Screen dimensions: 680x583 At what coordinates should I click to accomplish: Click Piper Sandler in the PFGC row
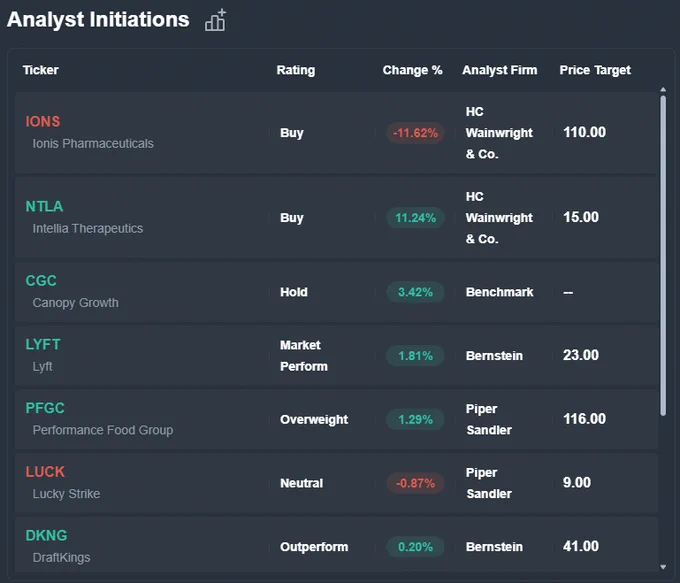[489, 419]
